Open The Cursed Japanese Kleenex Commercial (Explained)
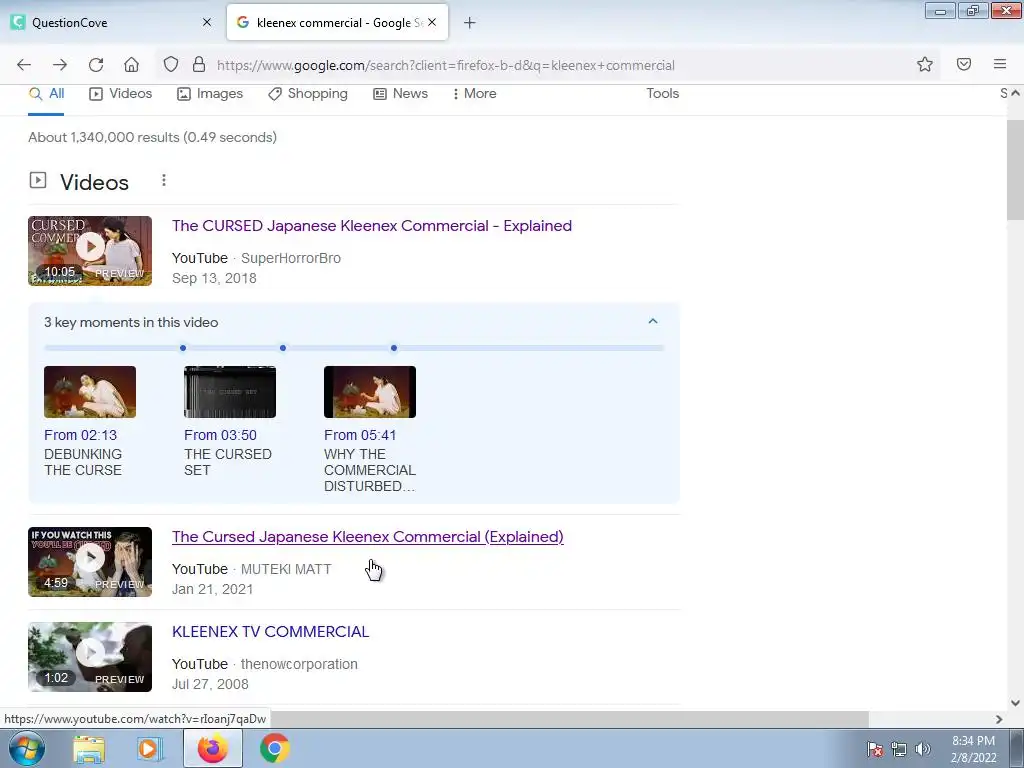This screenshot has height=768, width=1024. (368, 537)
